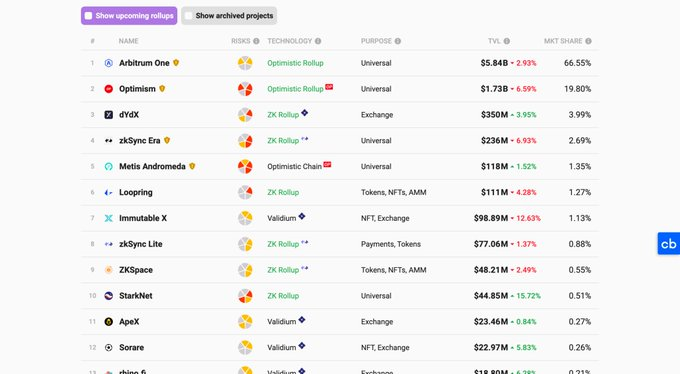Click Optimism's risk pie chart
The width and height of the screenshot is (680, 374).
(245, 89)
